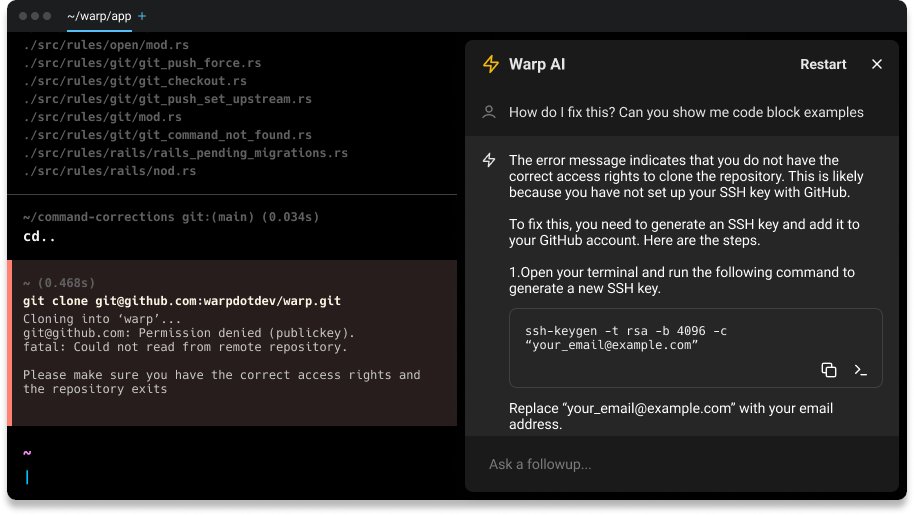Click the Cloning into 'warp' line

(x=102, y=319)
